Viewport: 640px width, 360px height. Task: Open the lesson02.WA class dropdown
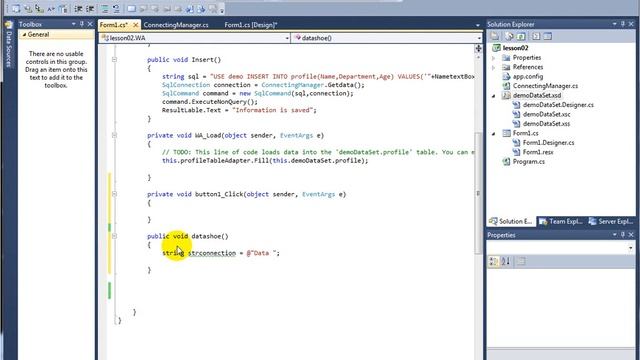287,38
